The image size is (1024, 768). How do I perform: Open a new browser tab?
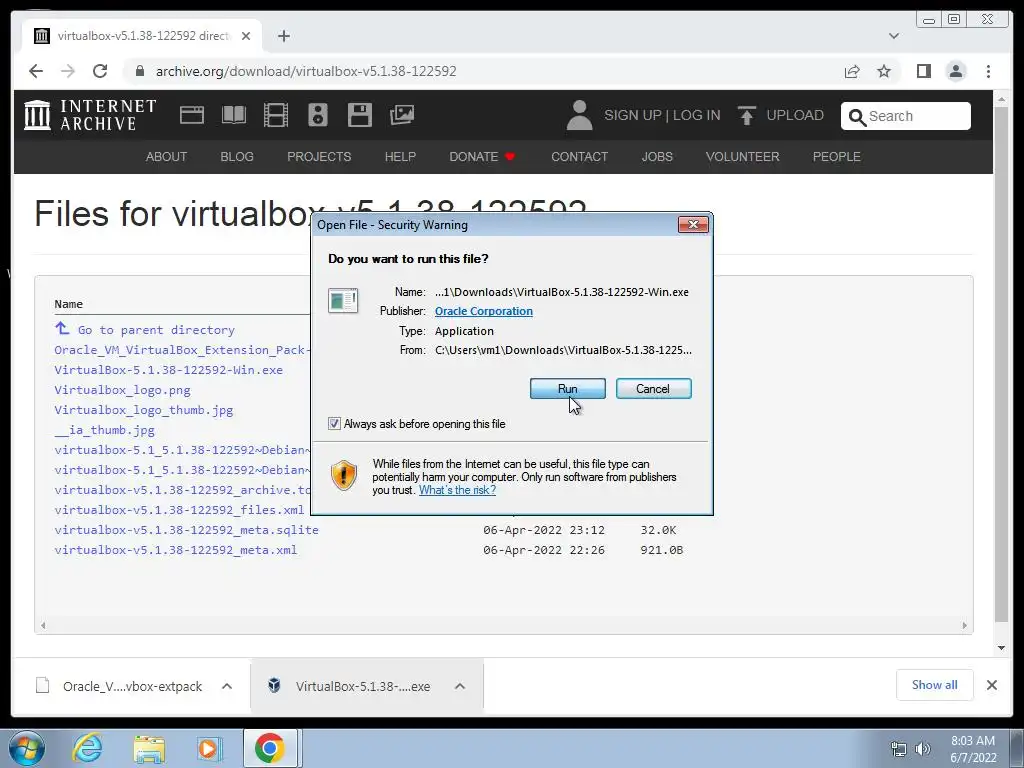coord(283,36)
